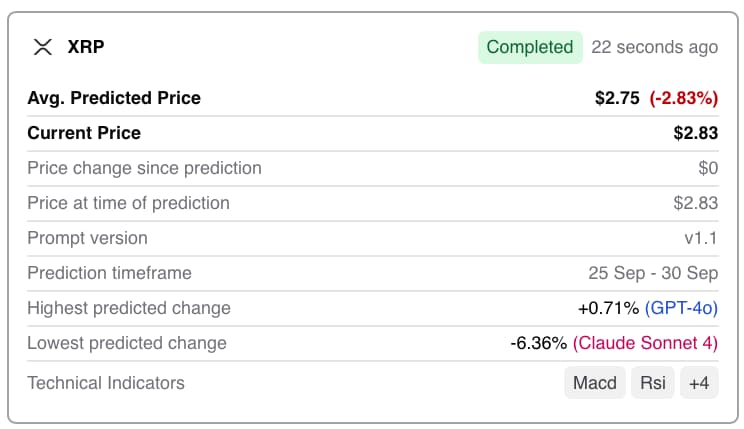Click the Price at time of prediction value
This screenshot has width=744, height=429.
[695, 203]
